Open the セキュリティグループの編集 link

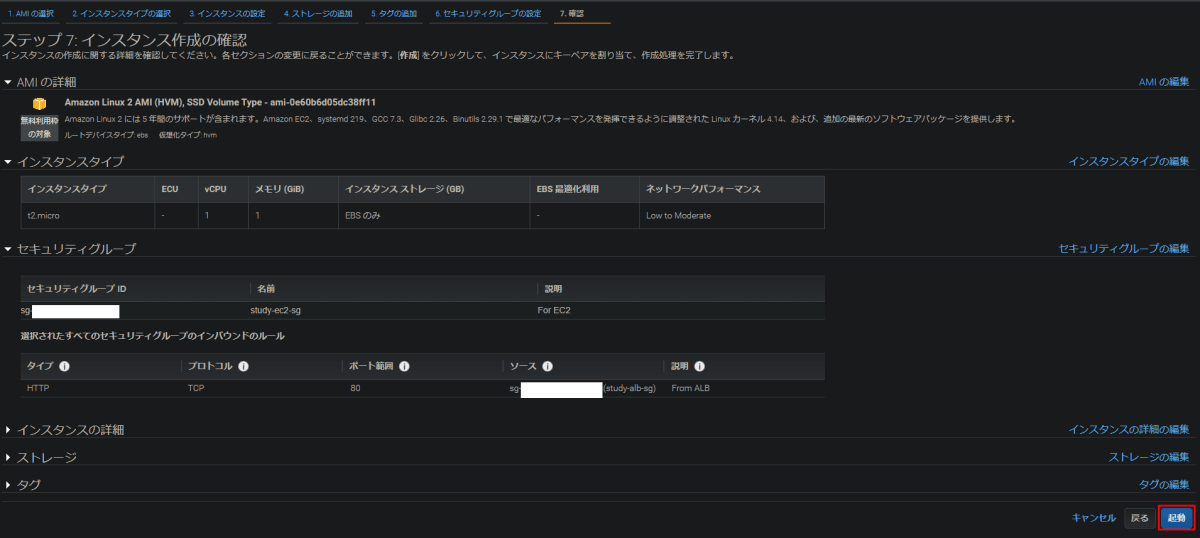coord(1124,248)
